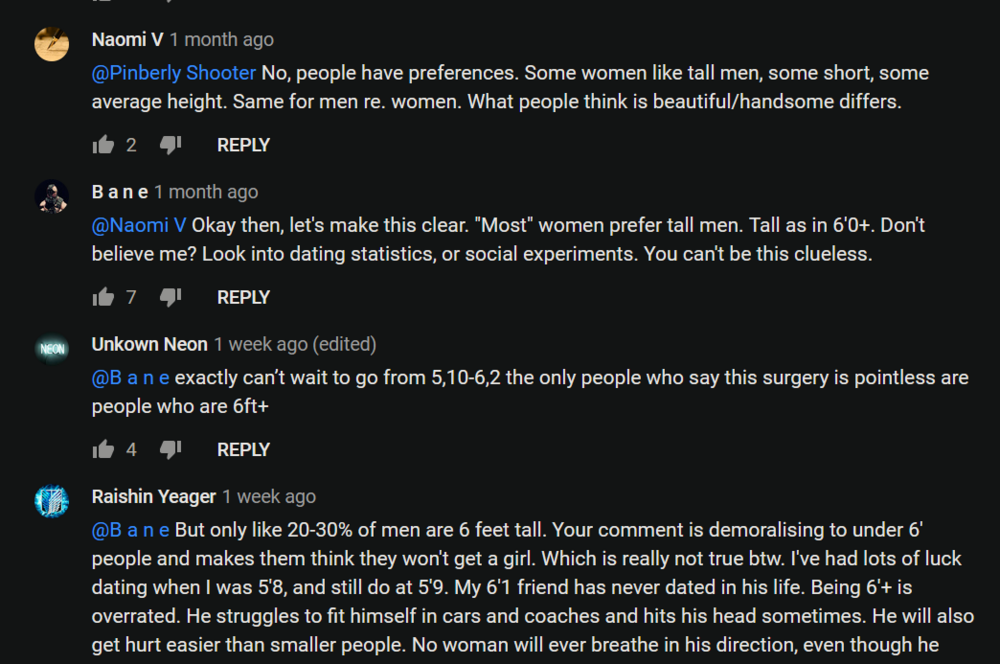Dislike Naomi V's comment
Image resolution: width=1000 pixels, height=664 pixels.
pos(170,145)
